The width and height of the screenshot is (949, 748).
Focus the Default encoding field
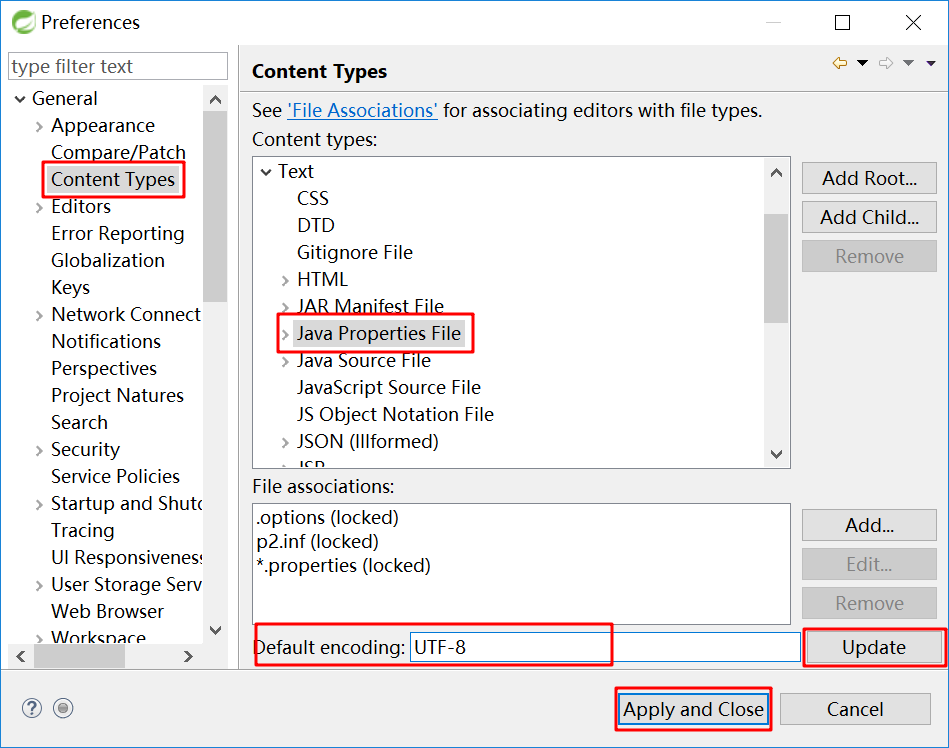pyautogui.click(x=605, y=648)
